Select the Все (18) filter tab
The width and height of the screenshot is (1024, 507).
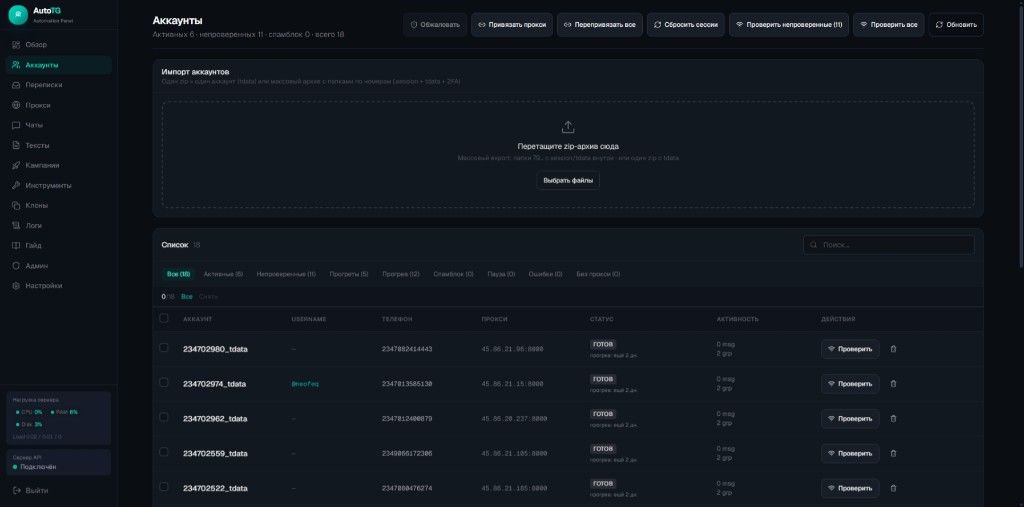click(x=178, y=274)
